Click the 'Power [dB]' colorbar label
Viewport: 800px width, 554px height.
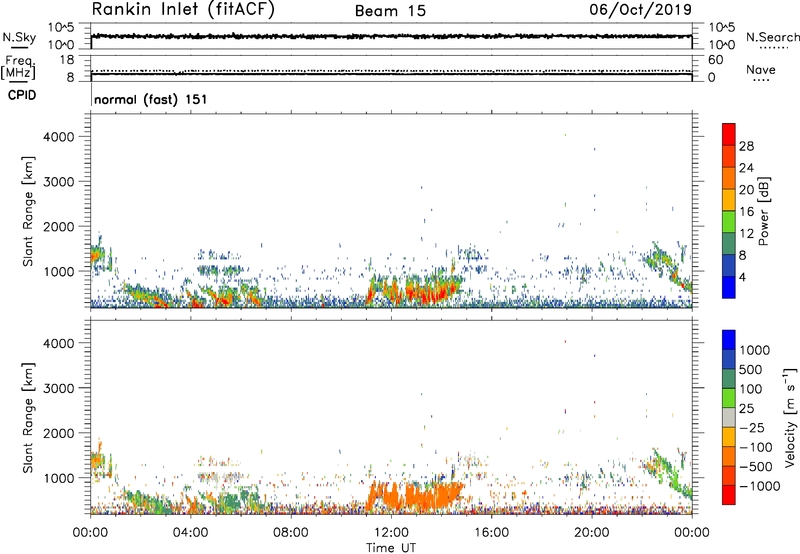(763, 211)
